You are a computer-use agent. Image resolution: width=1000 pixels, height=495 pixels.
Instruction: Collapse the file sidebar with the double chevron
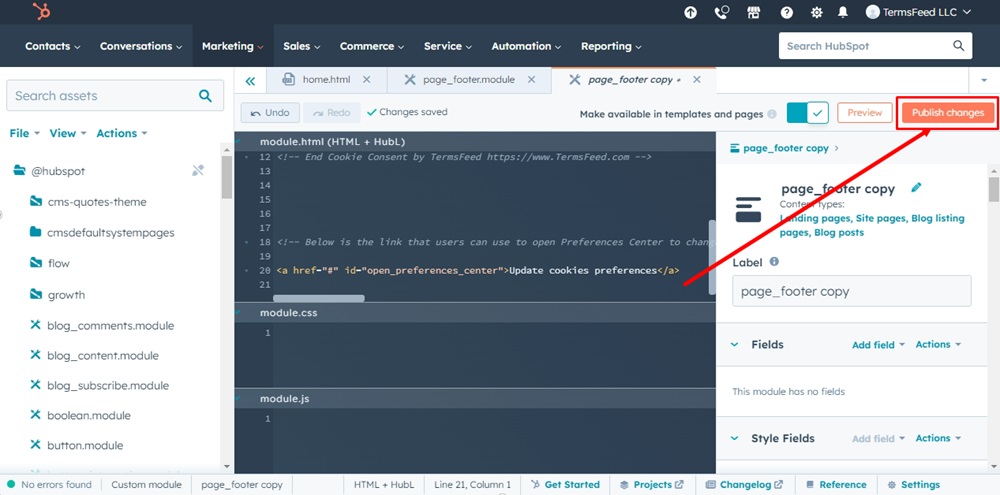[250, 80]
